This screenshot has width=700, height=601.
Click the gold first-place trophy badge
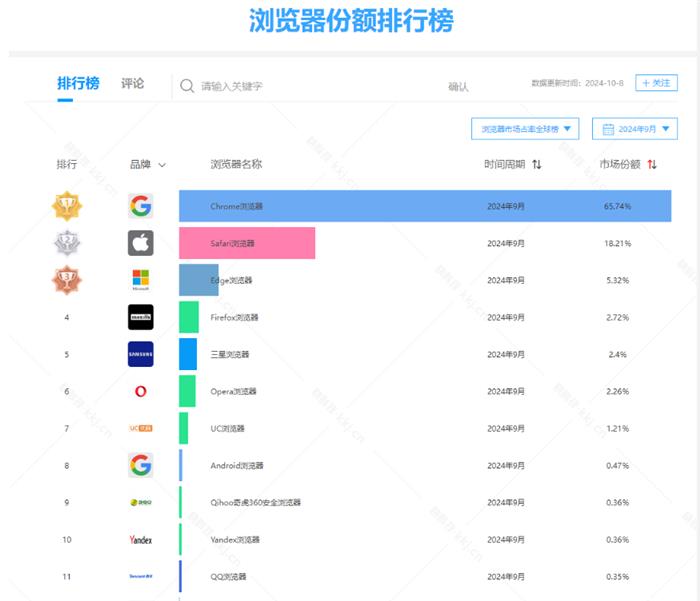pos(67,206)
